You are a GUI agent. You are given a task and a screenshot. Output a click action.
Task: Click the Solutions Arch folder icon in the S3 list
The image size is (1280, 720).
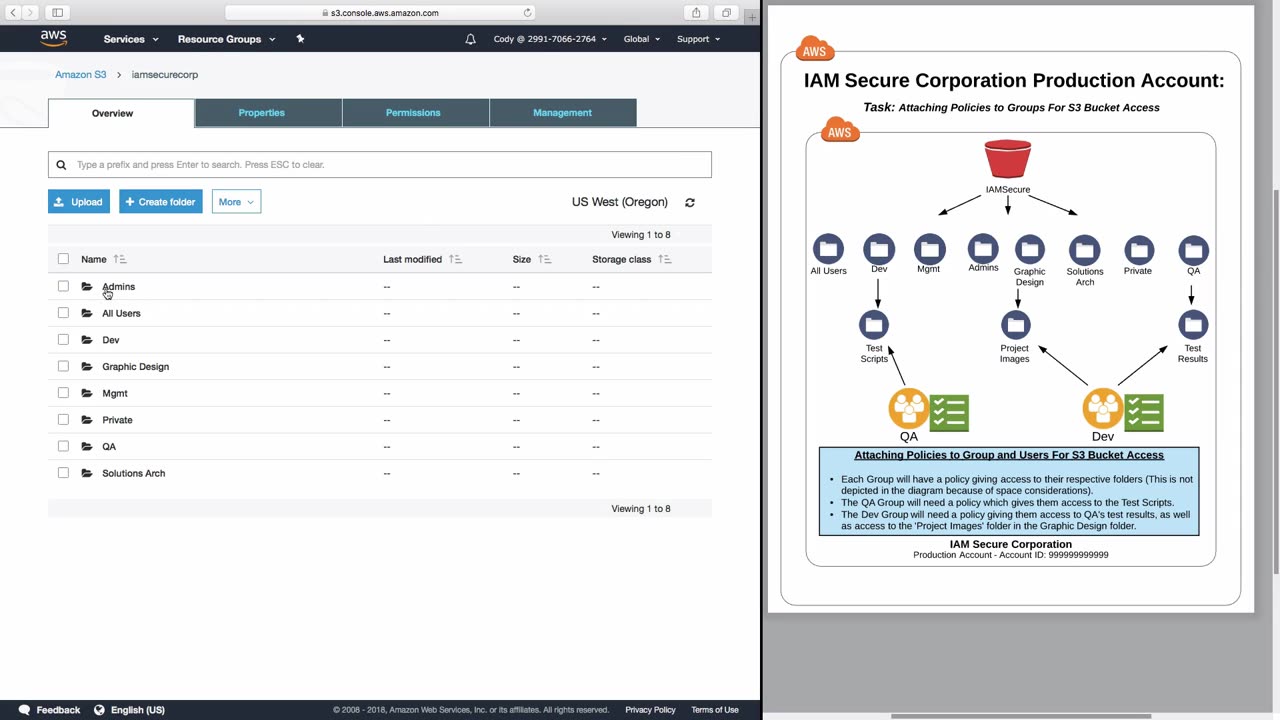87,473
